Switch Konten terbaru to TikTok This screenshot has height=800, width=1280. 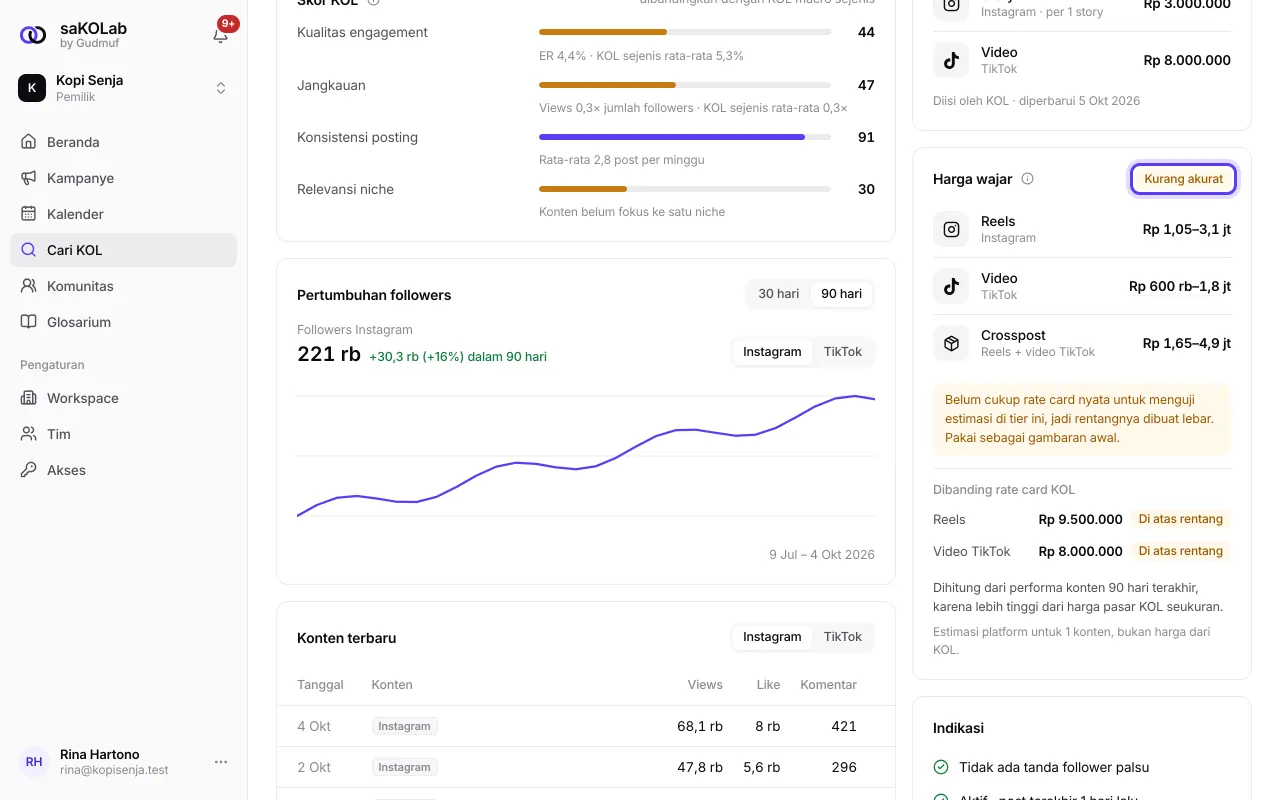click(843, 637)
